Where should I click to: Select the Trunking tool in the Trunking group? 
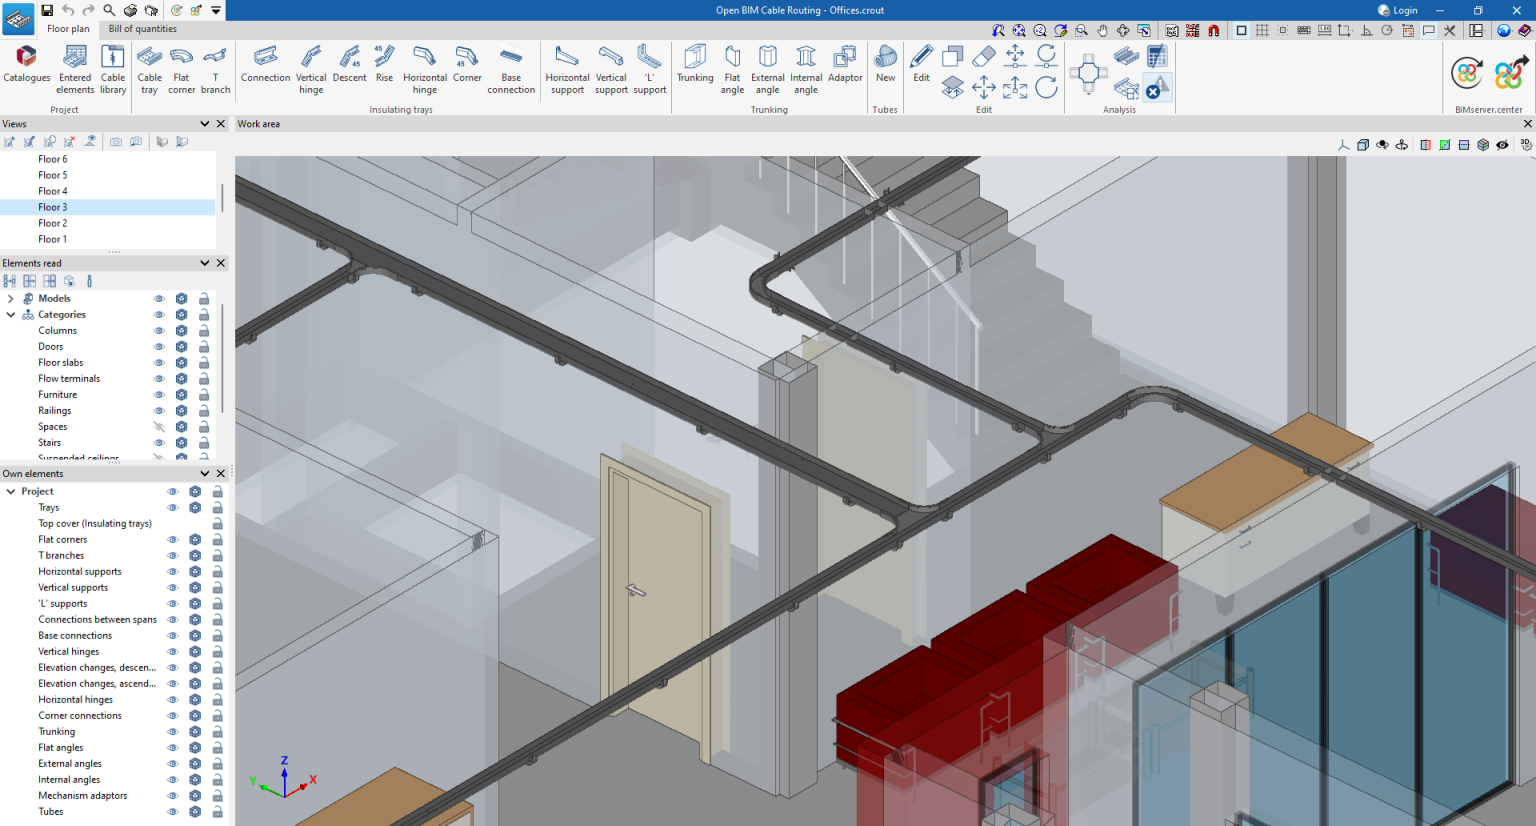pos(695,67)
